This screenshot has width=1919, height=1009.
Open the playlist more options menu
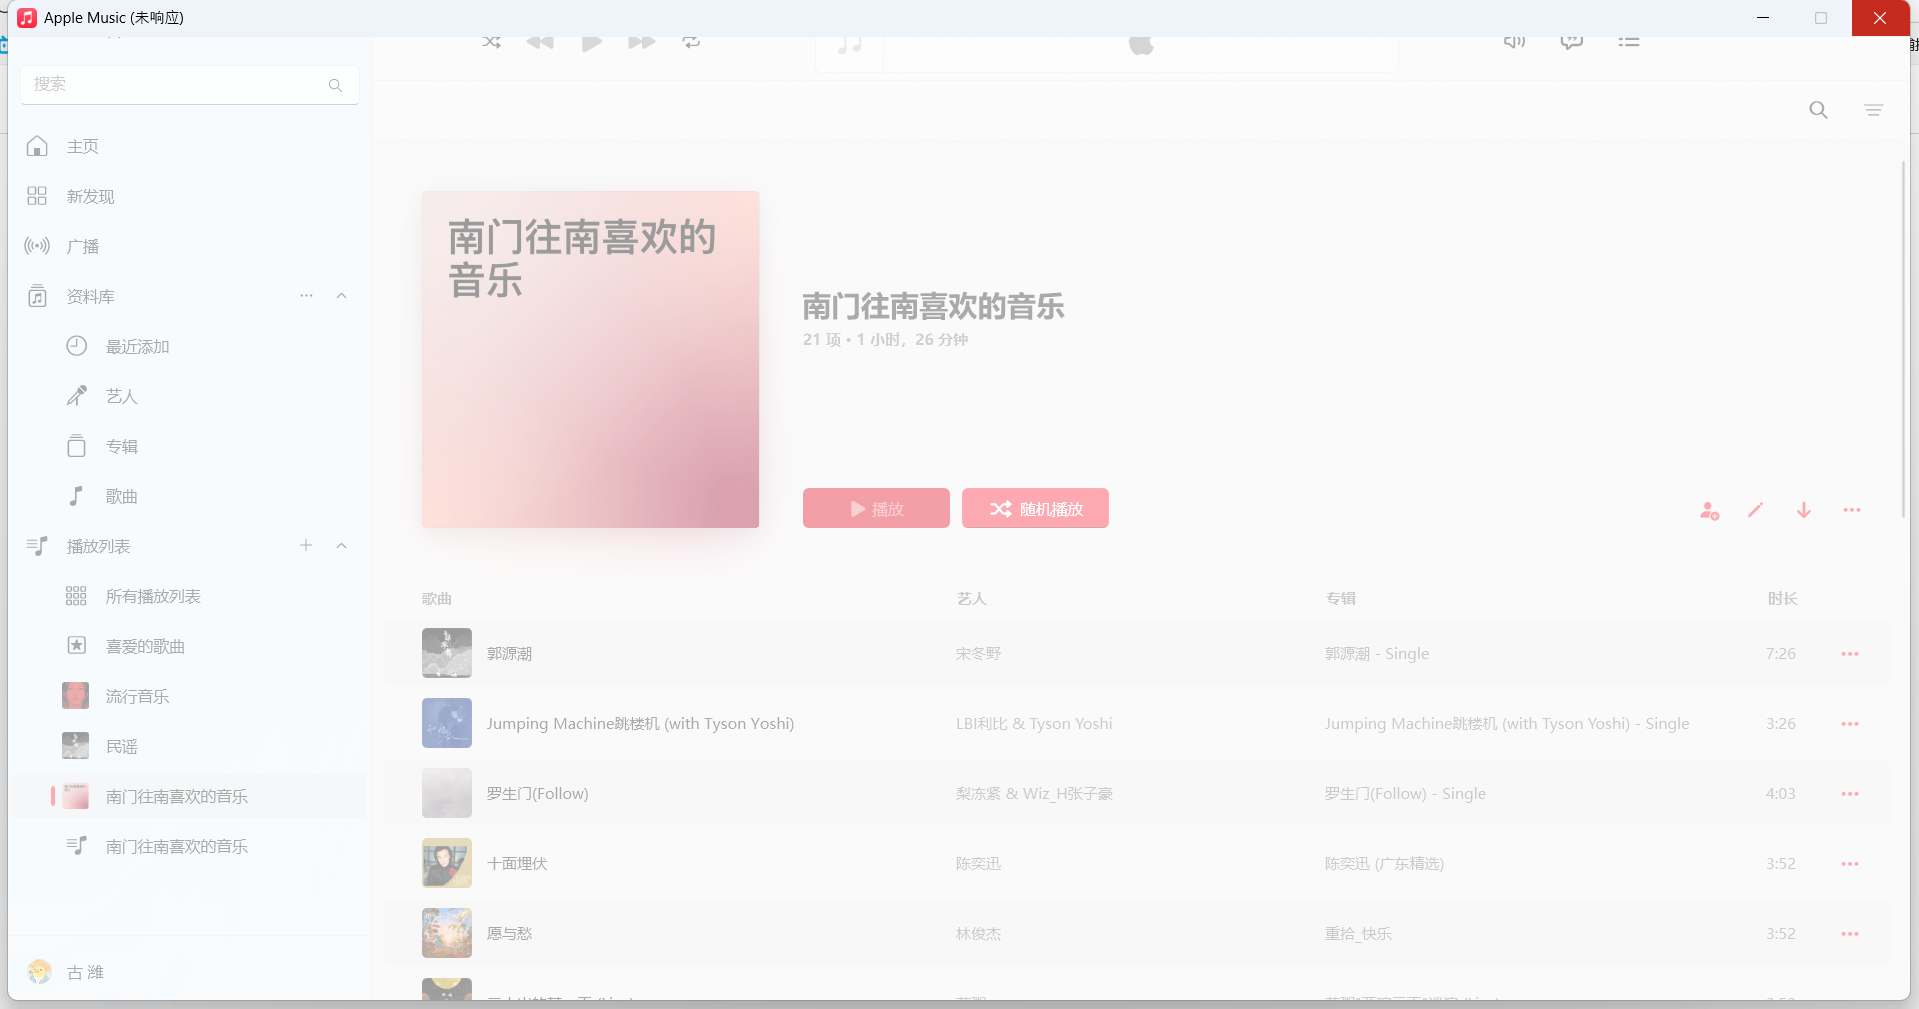(1852, 510)
